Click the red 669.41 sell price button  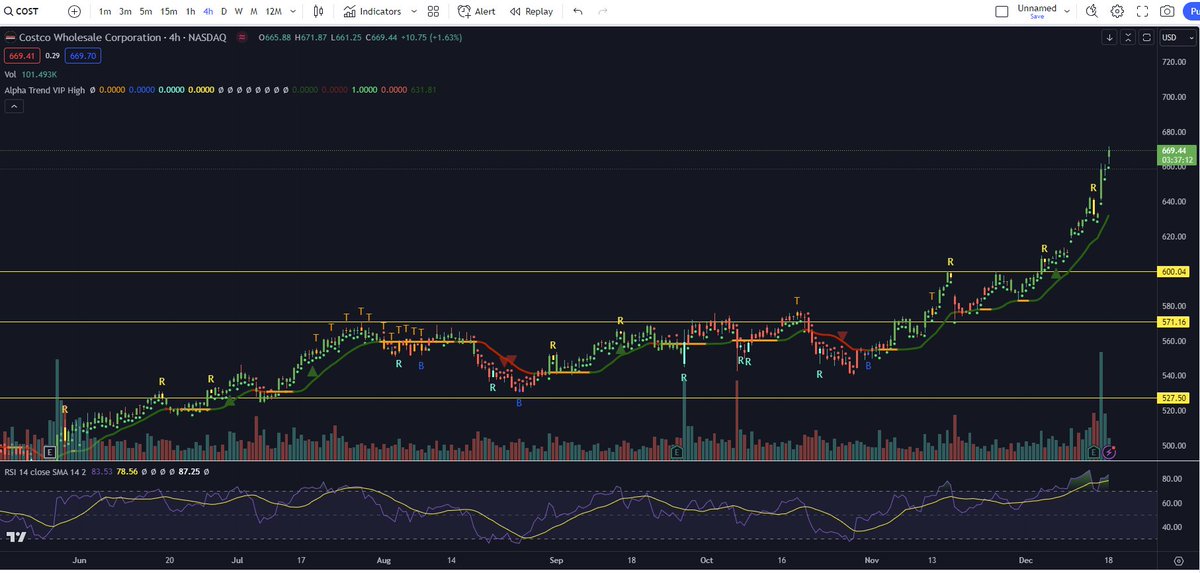[x=21, y=56]
